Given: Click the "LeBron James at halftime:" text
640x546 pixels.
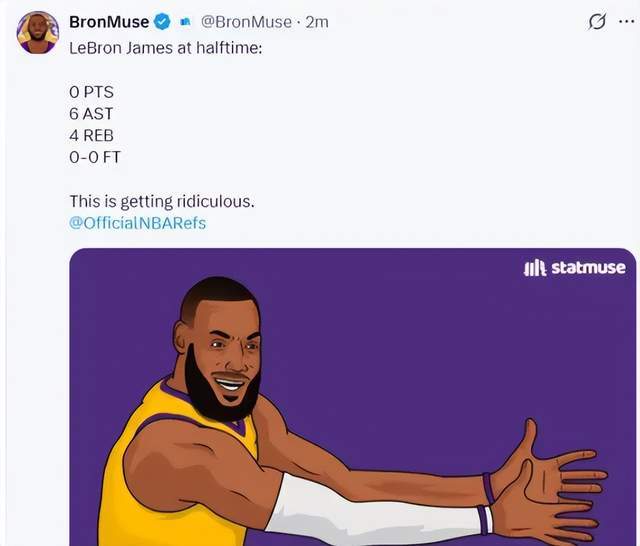Looking at the screenshot, I should (165, 47).
